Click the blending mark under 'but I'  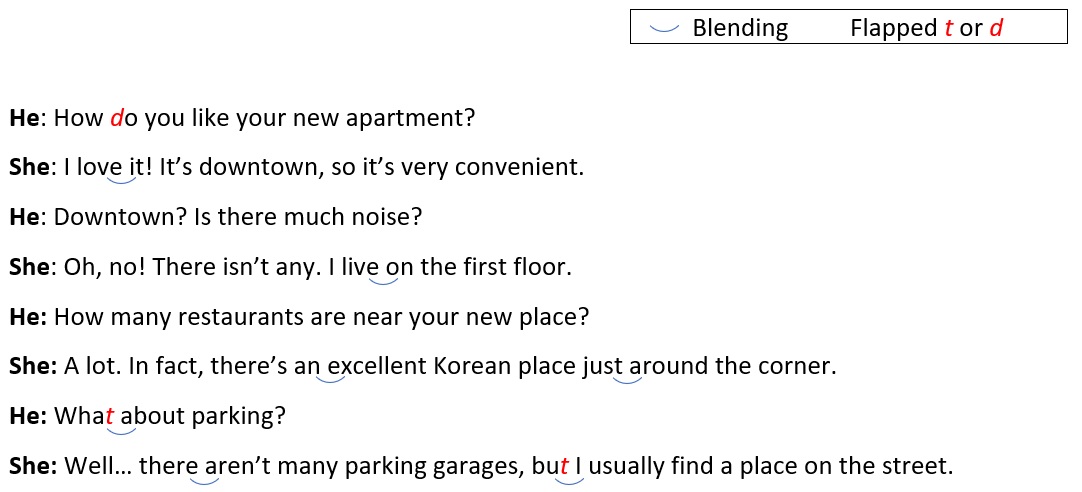pyautogui.click(x=569, y=479)
